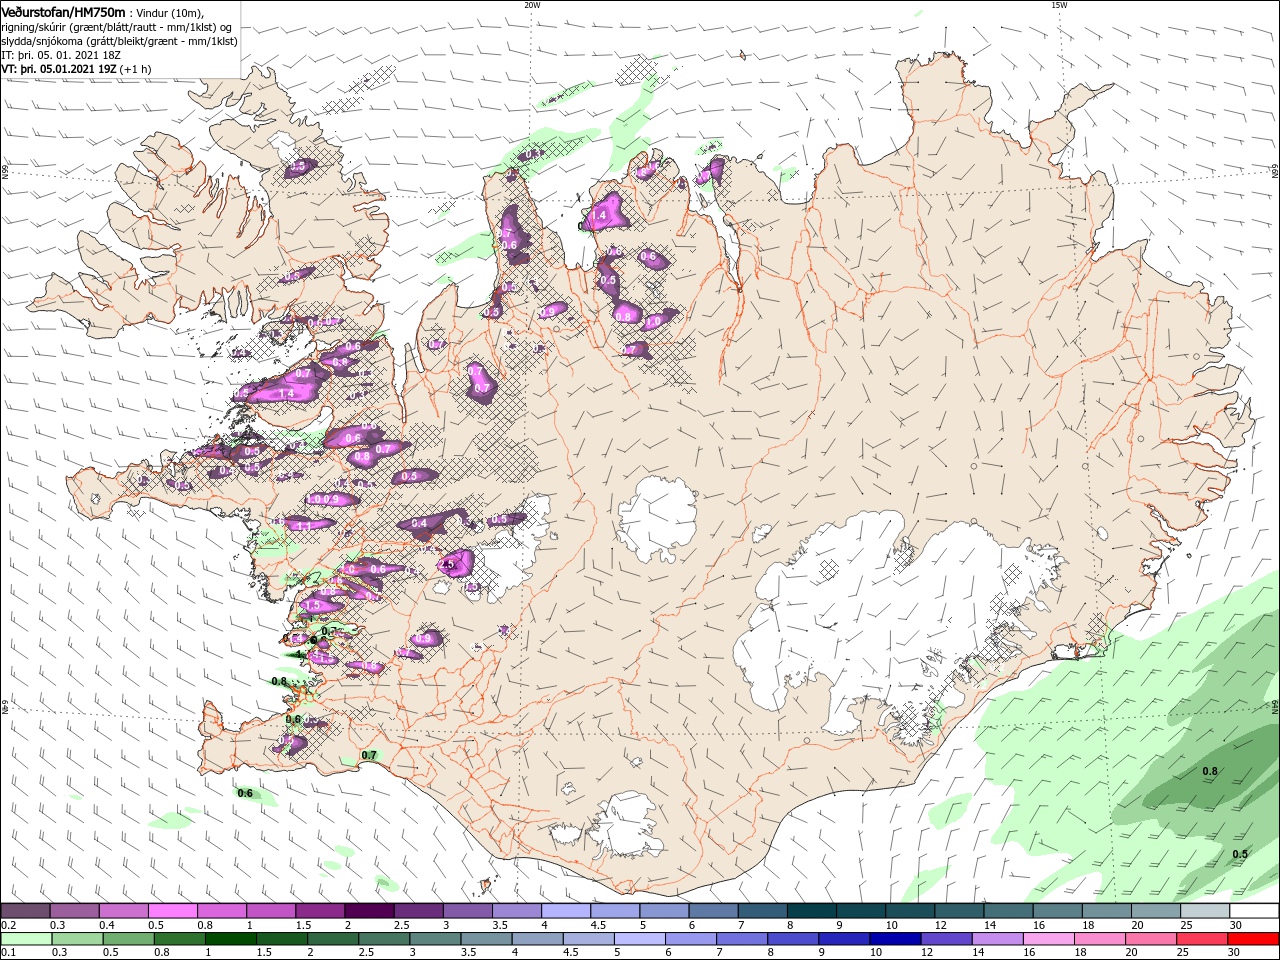Pick light pink rain swatch between 16 and 18
The image size is (1280, 960).
pyautogui.click(x=1049, y=939)
